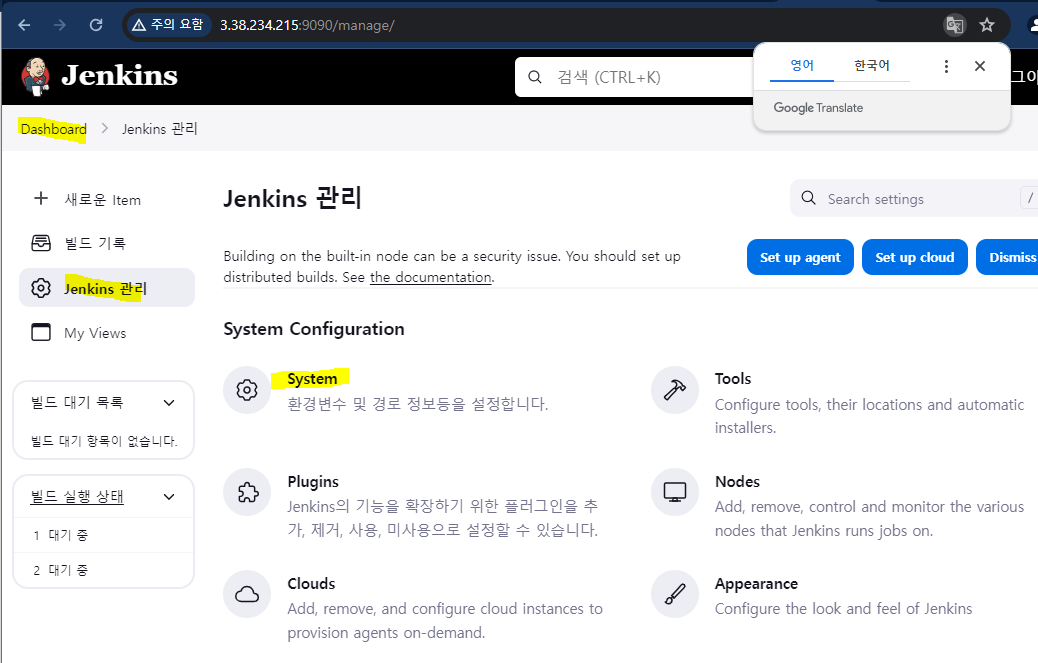Click 빌드 대기 항목이 없습니다 text
Viewport: 1038px width, 663px height.
pyautogui.click(x=104, y=441)
